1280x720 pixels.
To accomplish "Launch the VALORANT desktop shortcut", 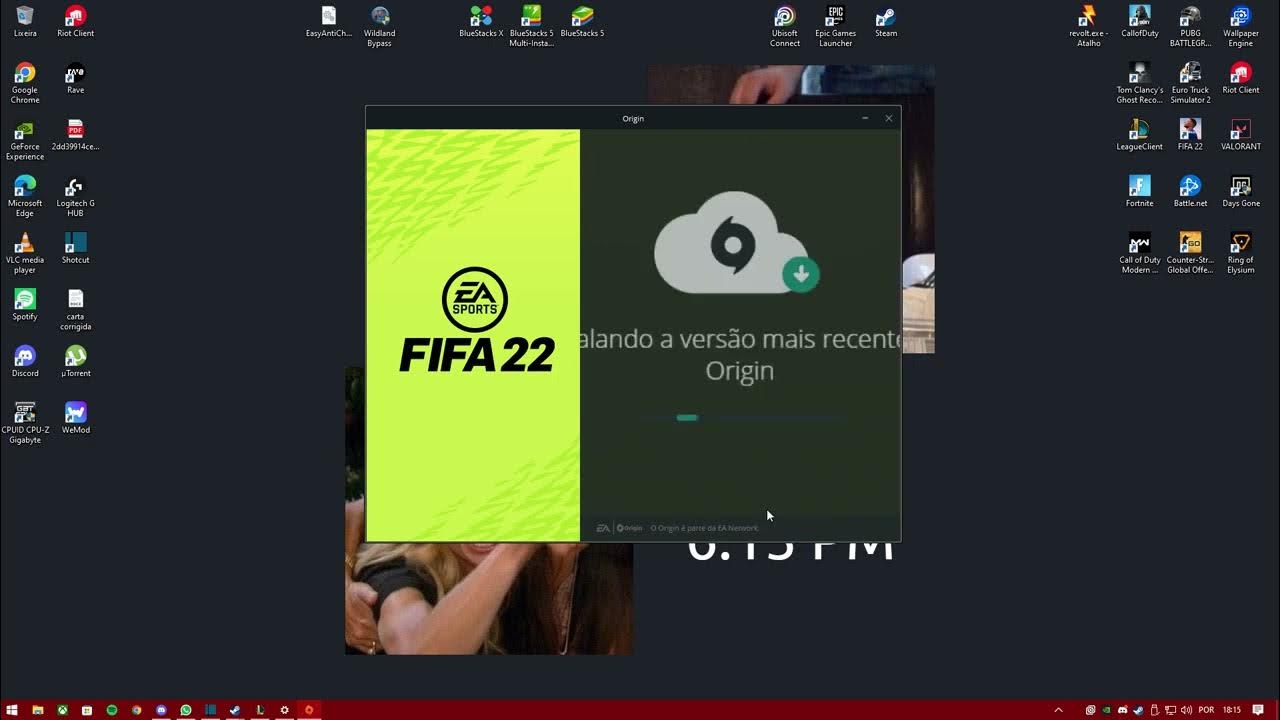I will click(1240, 135).
